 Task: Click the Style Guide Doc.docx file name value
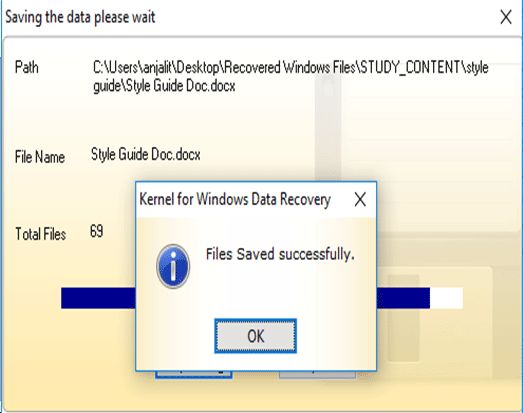pyautogui.click(x=146, y=155)
